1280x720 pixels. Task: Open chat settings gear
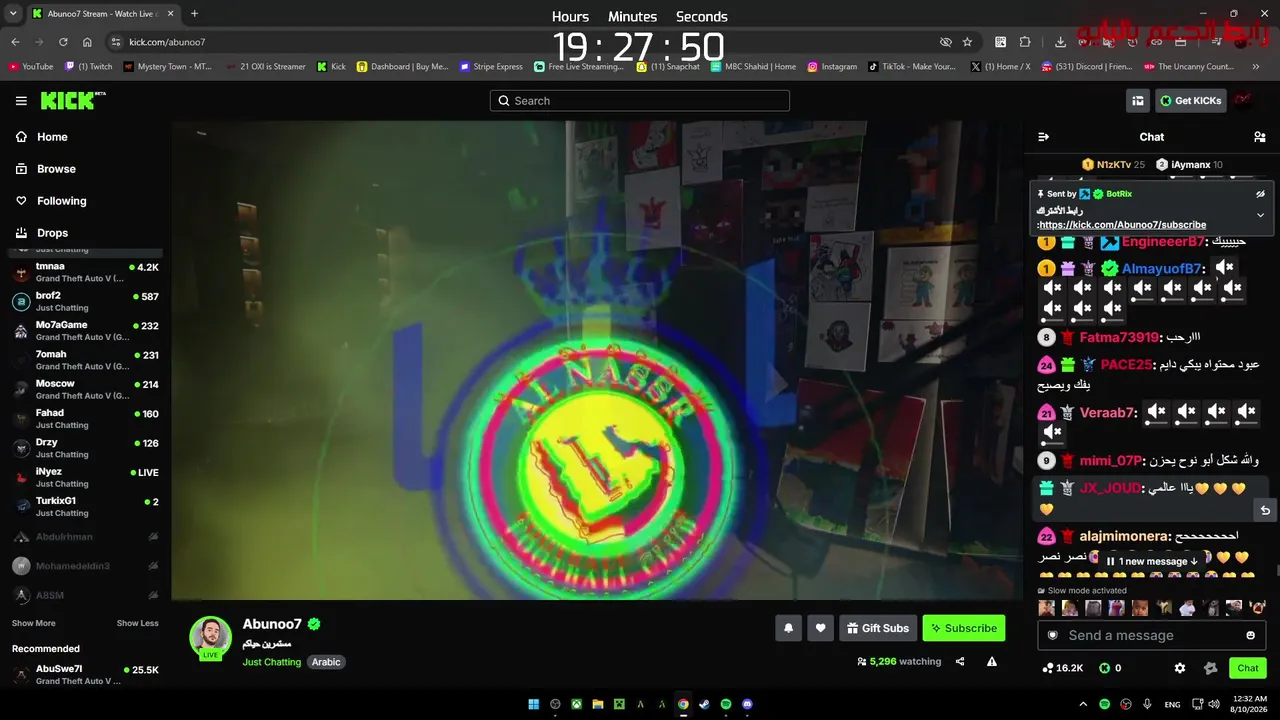coord(1180,668)
